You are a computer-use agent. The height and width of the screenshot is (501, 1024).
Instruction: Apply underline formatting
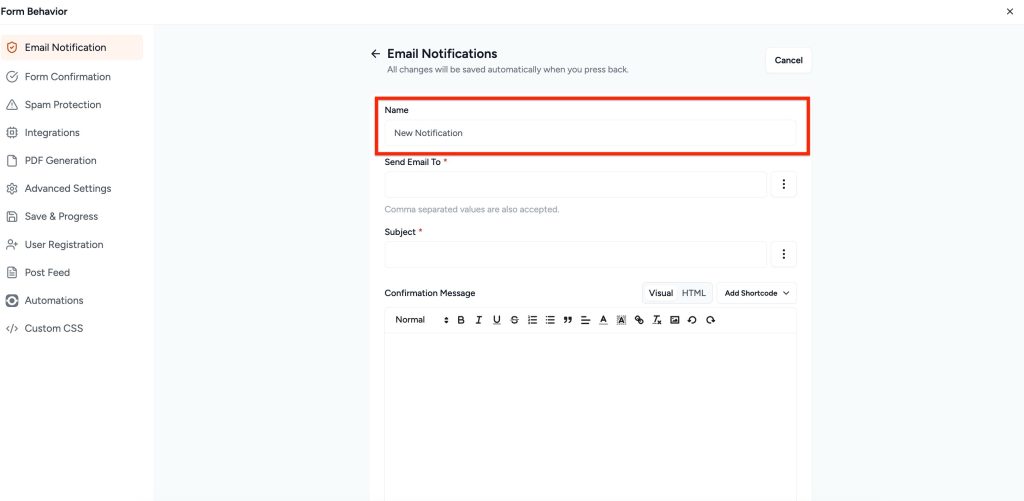tap(496, 320)
